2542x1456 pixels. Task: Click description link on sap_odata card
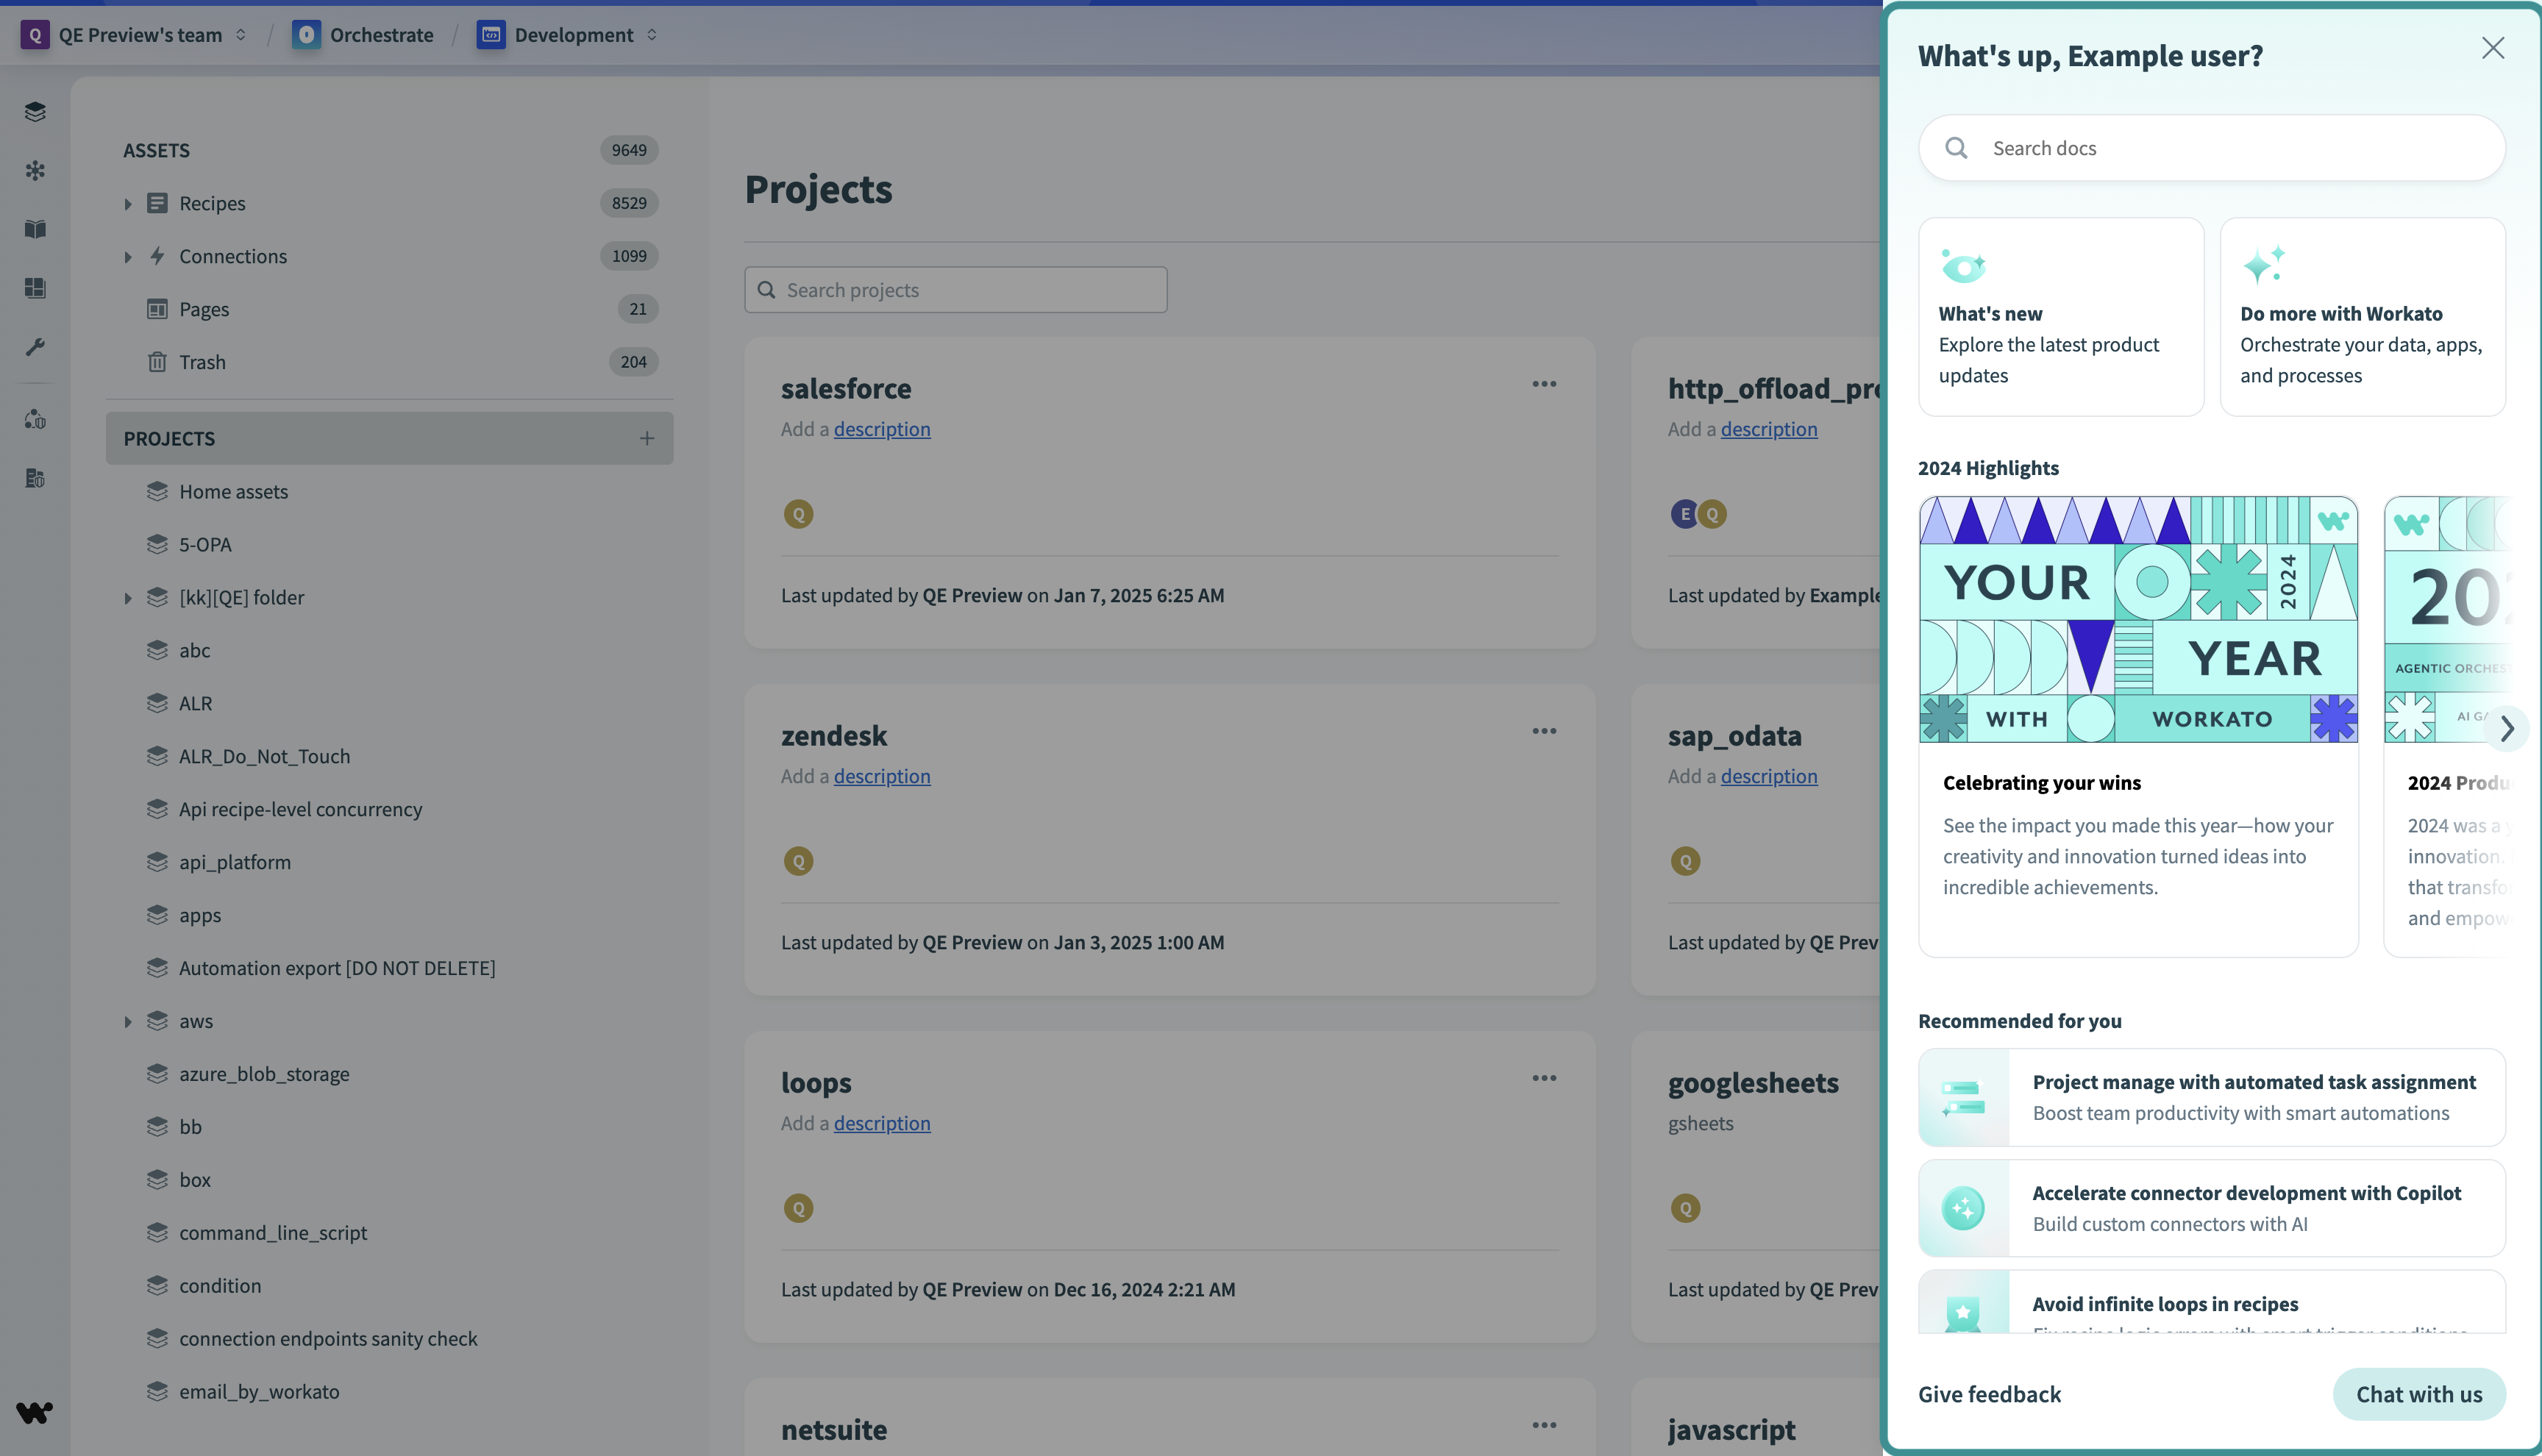1769,776
